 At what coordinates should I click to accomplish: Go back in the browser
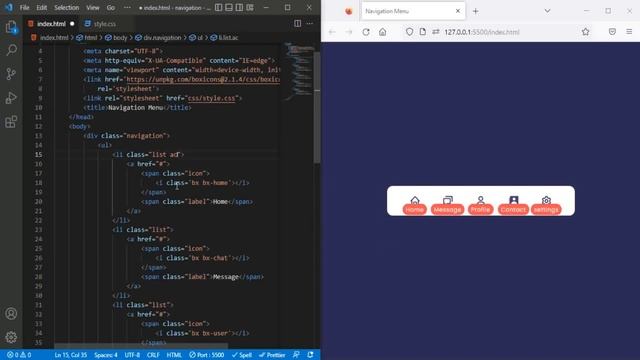coord(332,32)
